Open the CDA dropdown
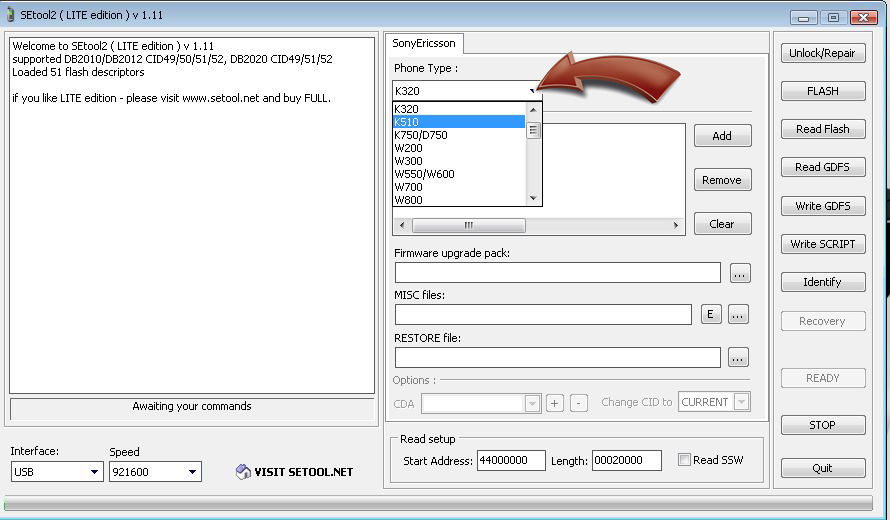 [x=532, y=404]
